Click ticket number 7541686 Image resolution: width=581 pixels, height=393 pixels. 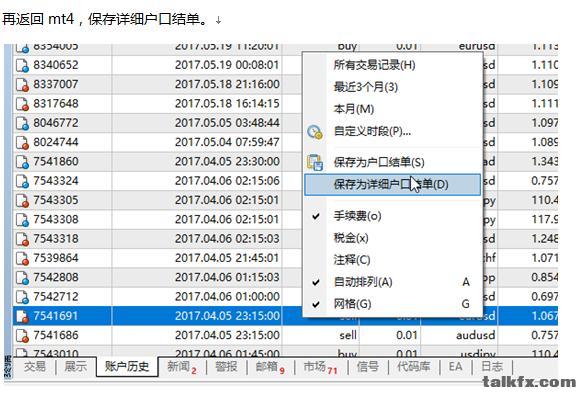56,335
